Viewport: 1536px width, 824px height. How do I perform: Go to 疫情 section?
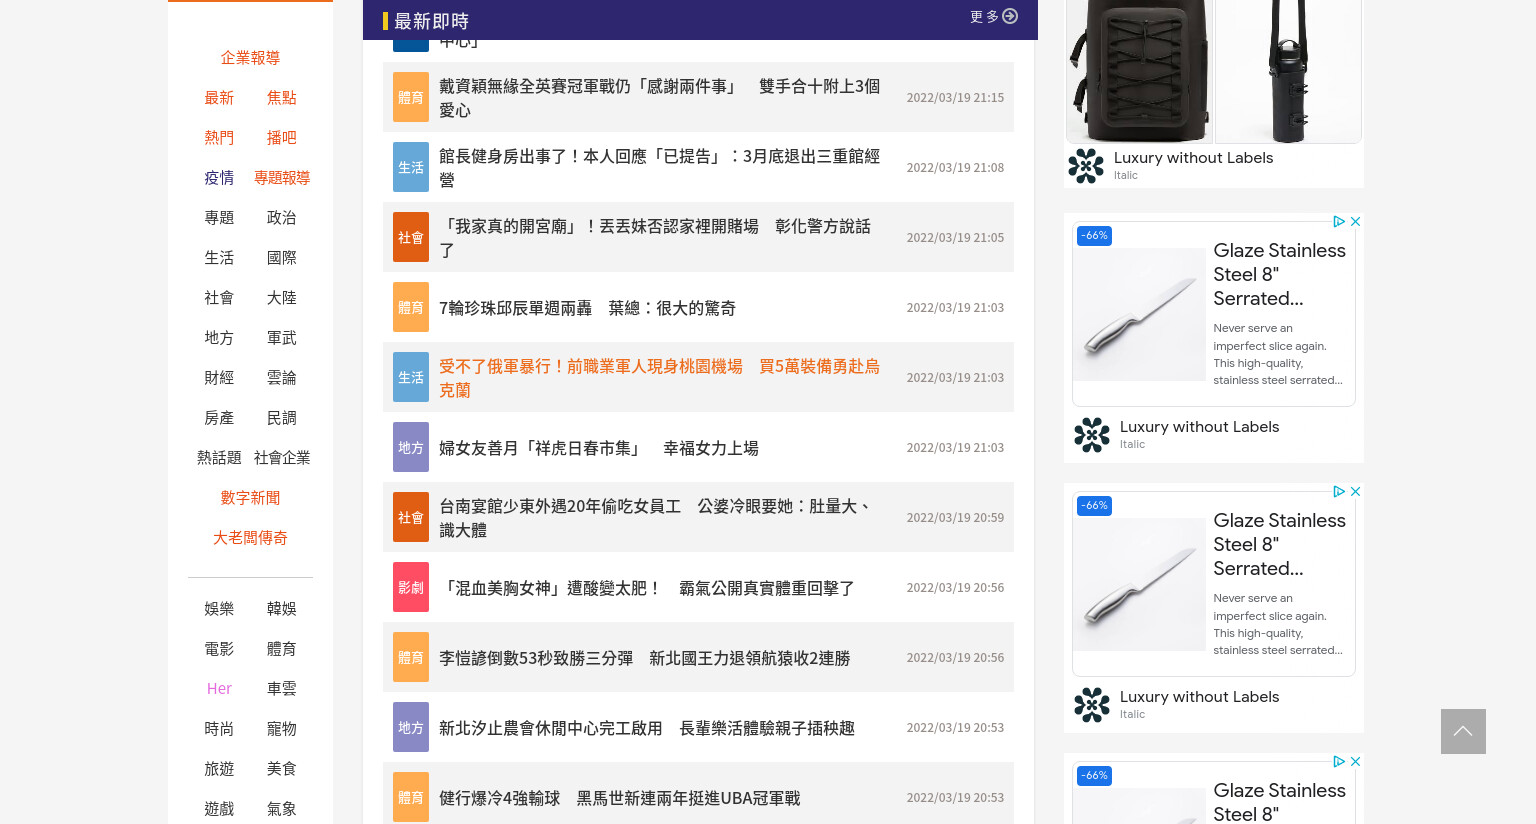coord(219,178)
